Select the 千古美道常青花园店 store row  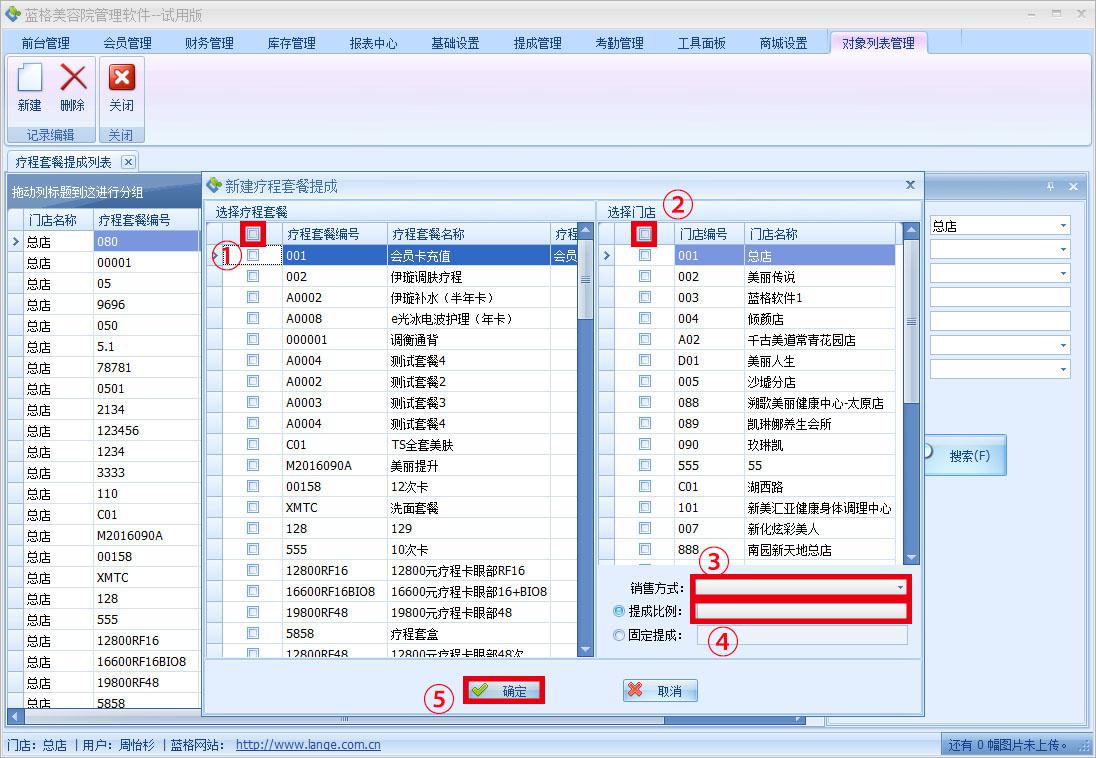pos(747,339)
